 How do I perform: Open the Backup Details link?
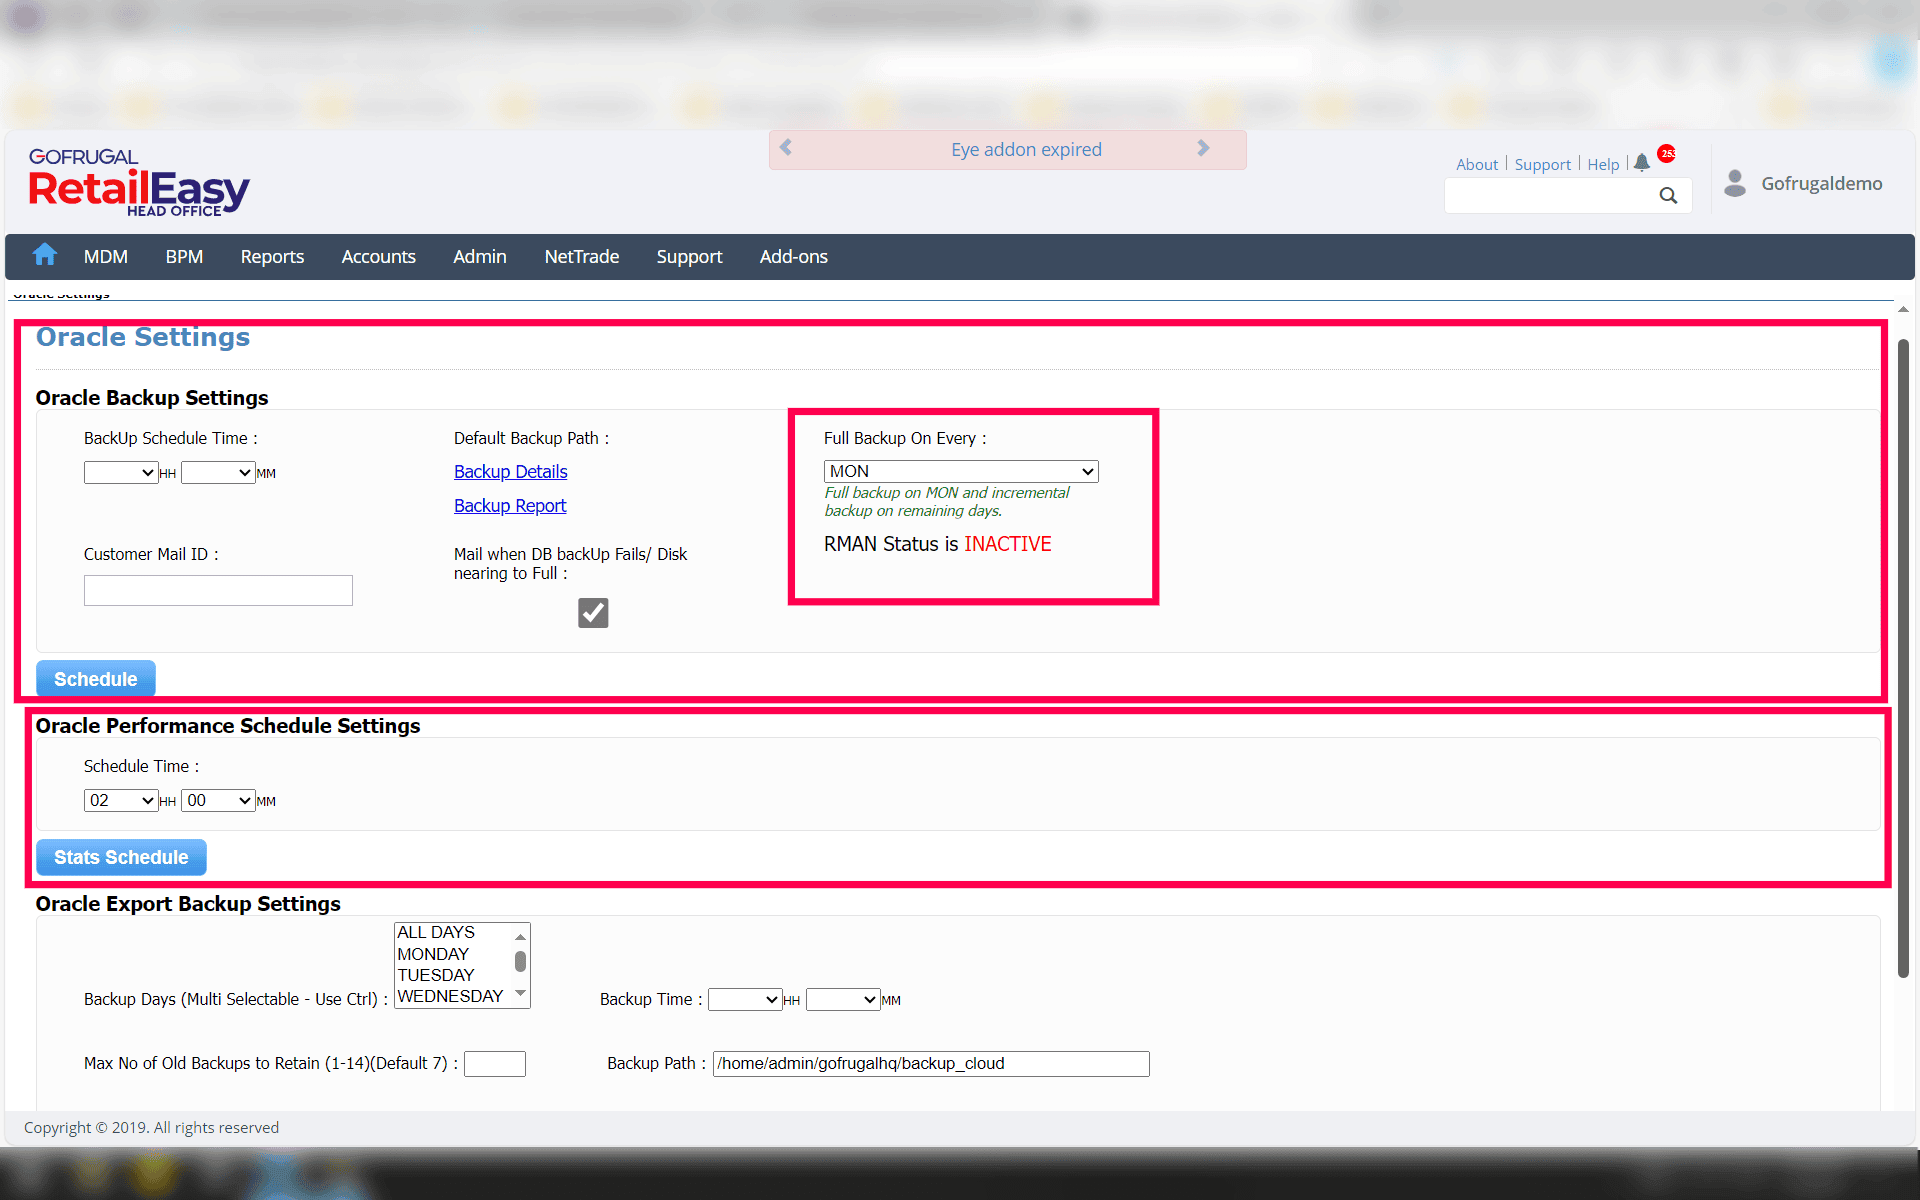[x=510, y=472]
